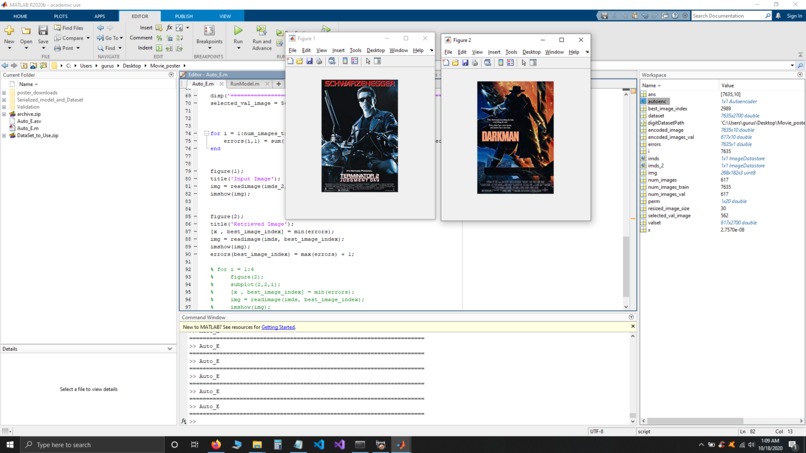Viewport: 806px width, 453px height.
Task: Collapse the Details panel chevron
Action: click(x=170, y=349)
